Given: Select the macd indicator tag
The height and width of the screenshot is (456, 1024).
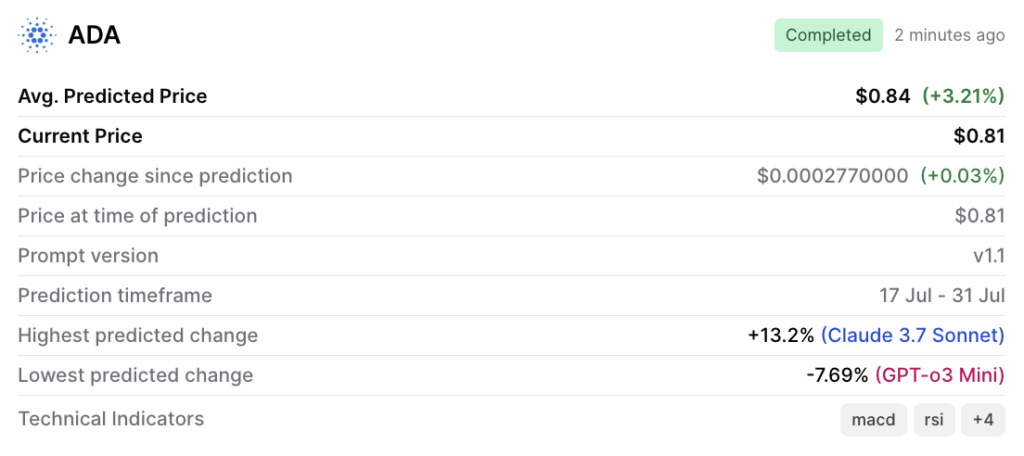Looking at the screenshot, I should click(873, 420).
